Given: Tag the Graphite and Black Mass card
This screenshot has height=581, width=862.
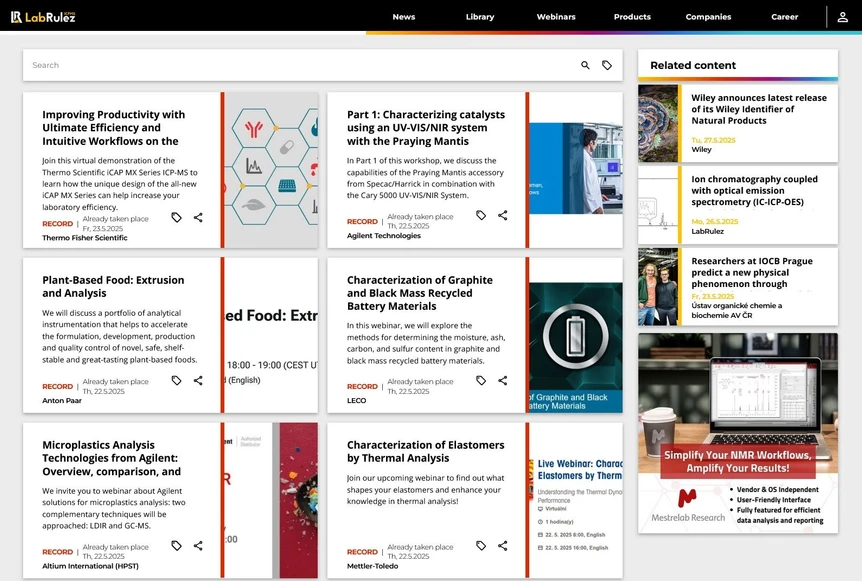Looking at the screenshot, I should coord(480,380).
